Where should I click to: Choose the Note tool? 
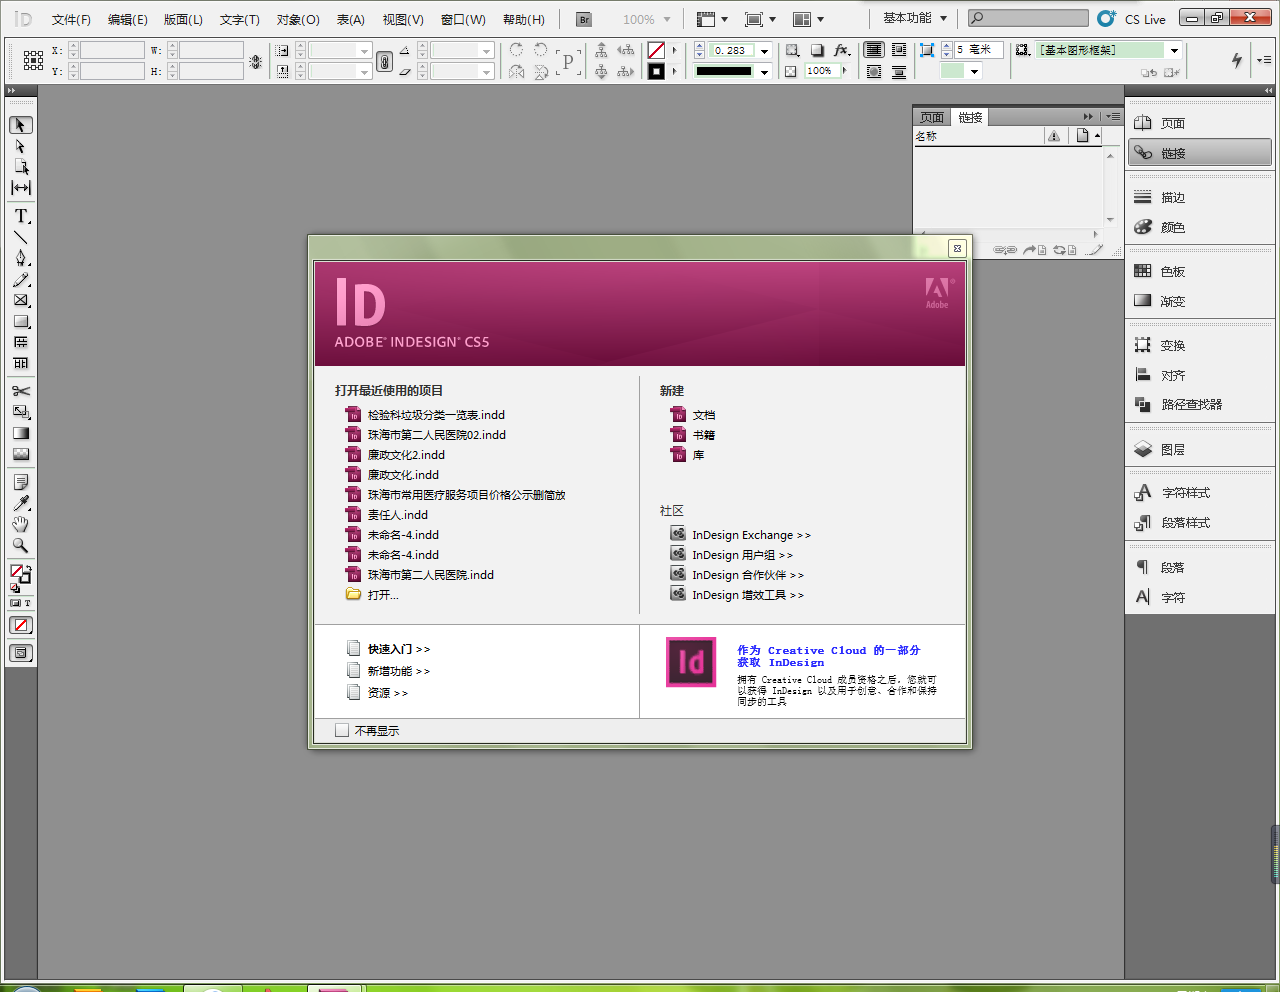point(21,482)
